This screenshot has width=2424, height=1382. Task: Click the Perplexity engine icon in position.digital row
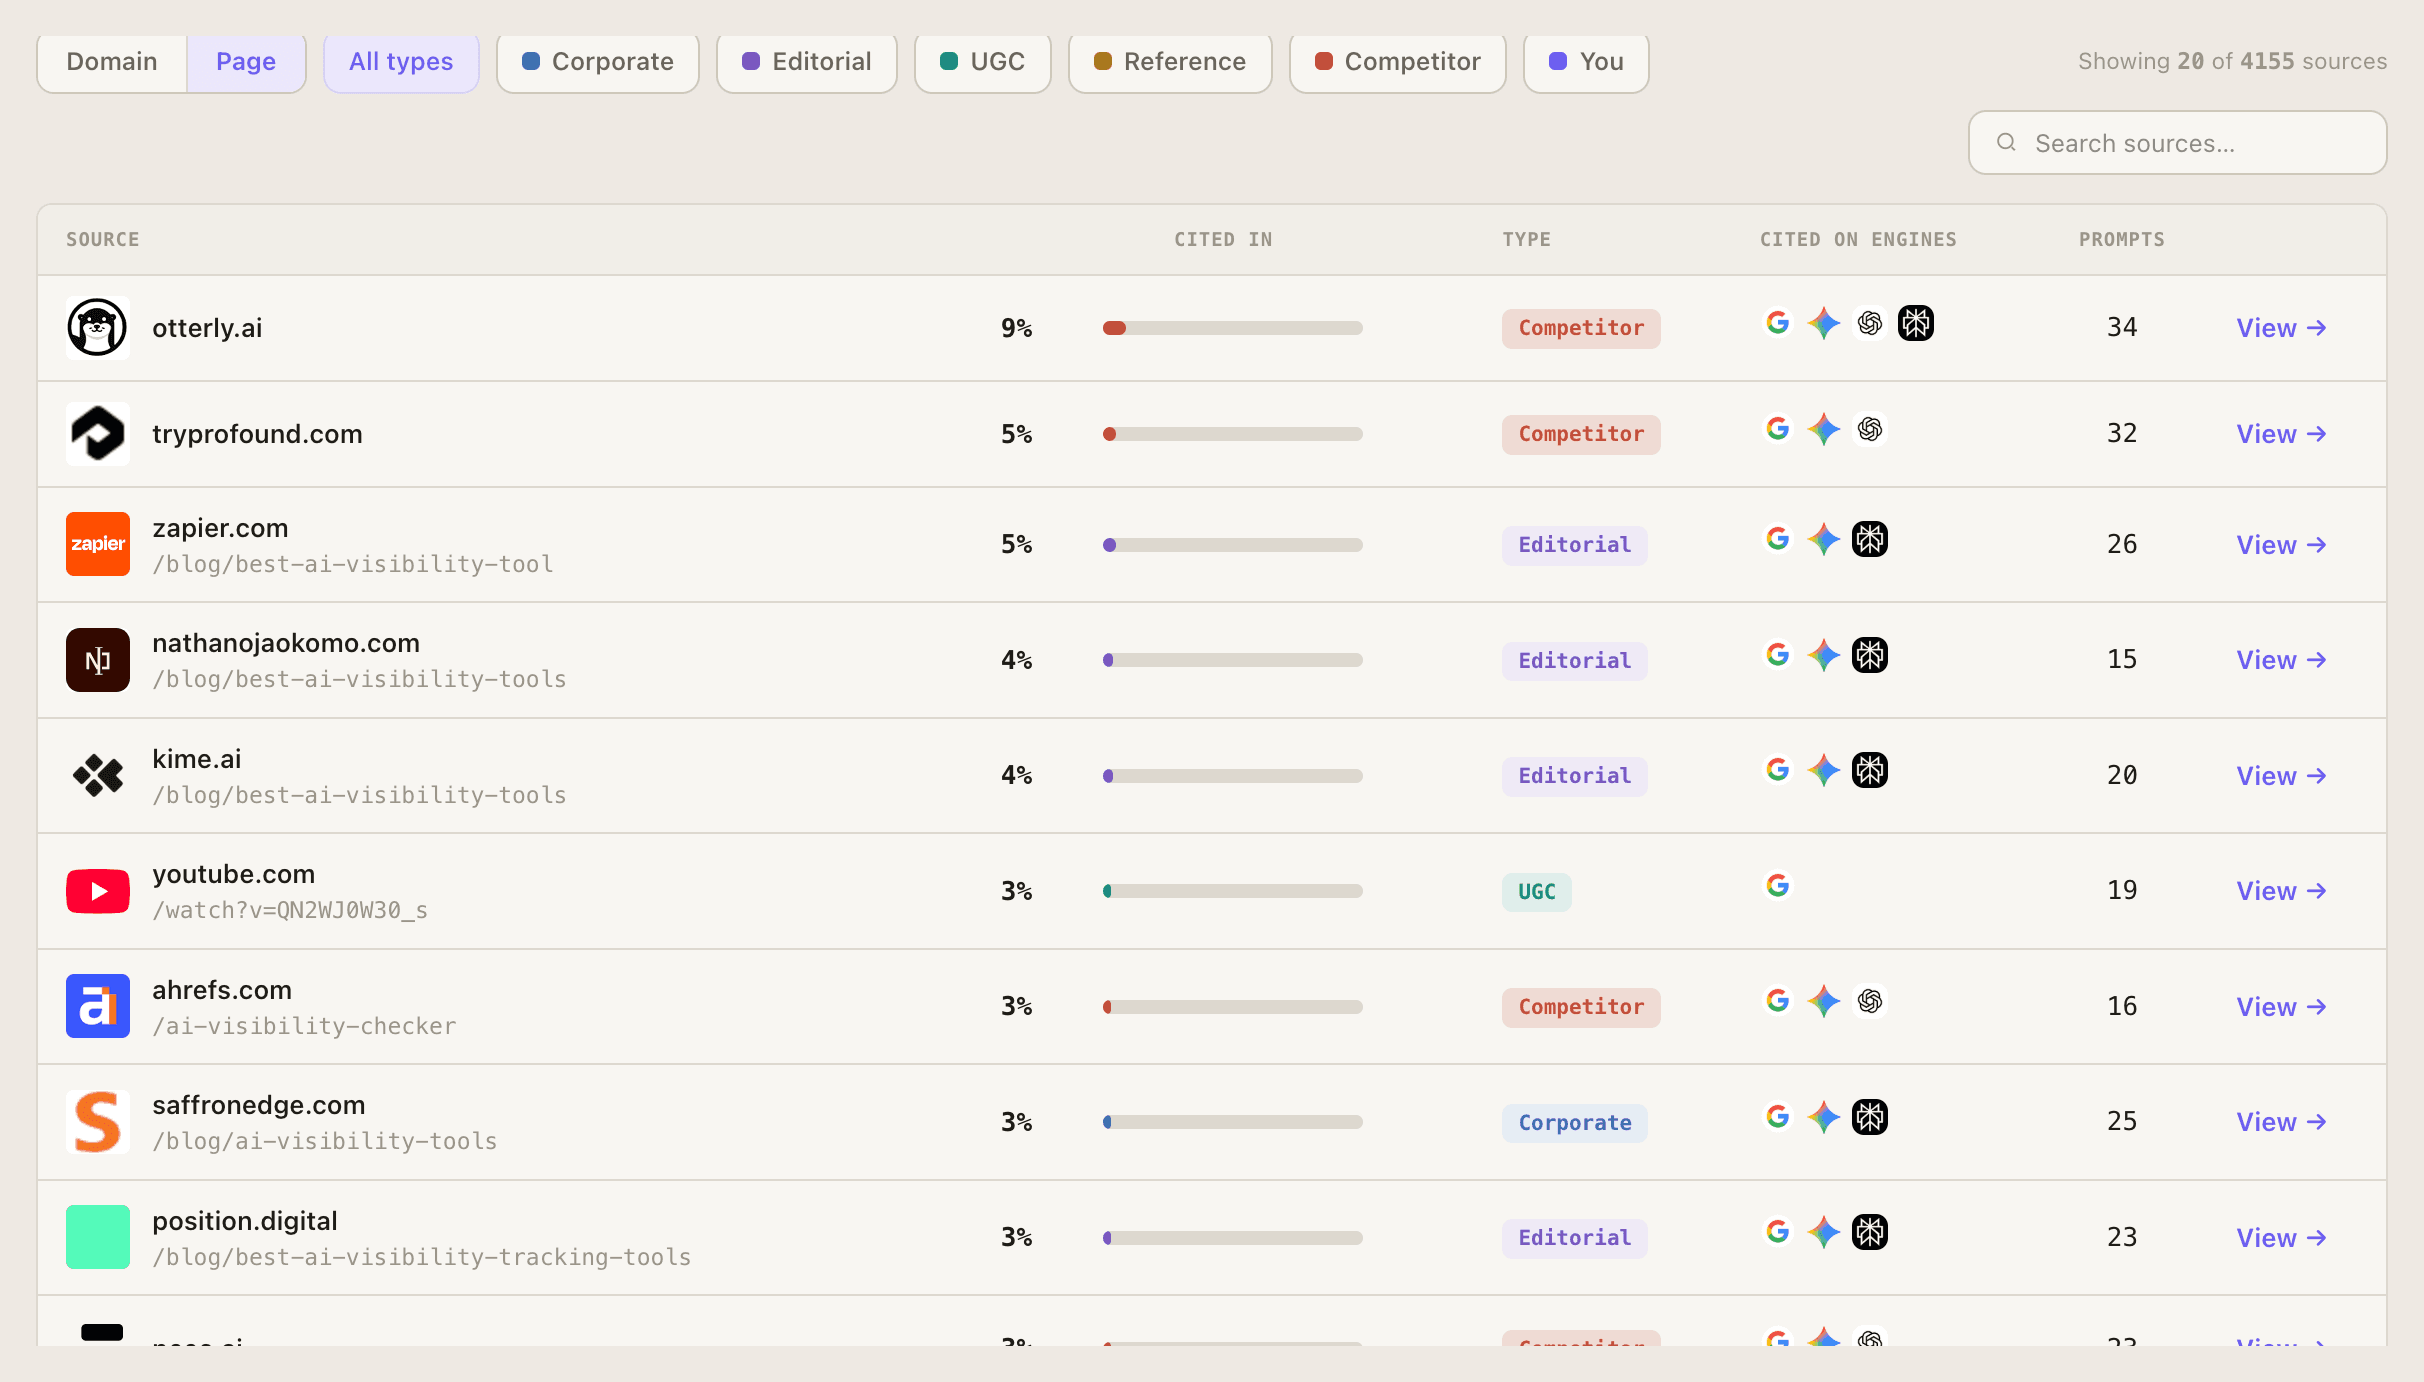coord(1870,1232)
